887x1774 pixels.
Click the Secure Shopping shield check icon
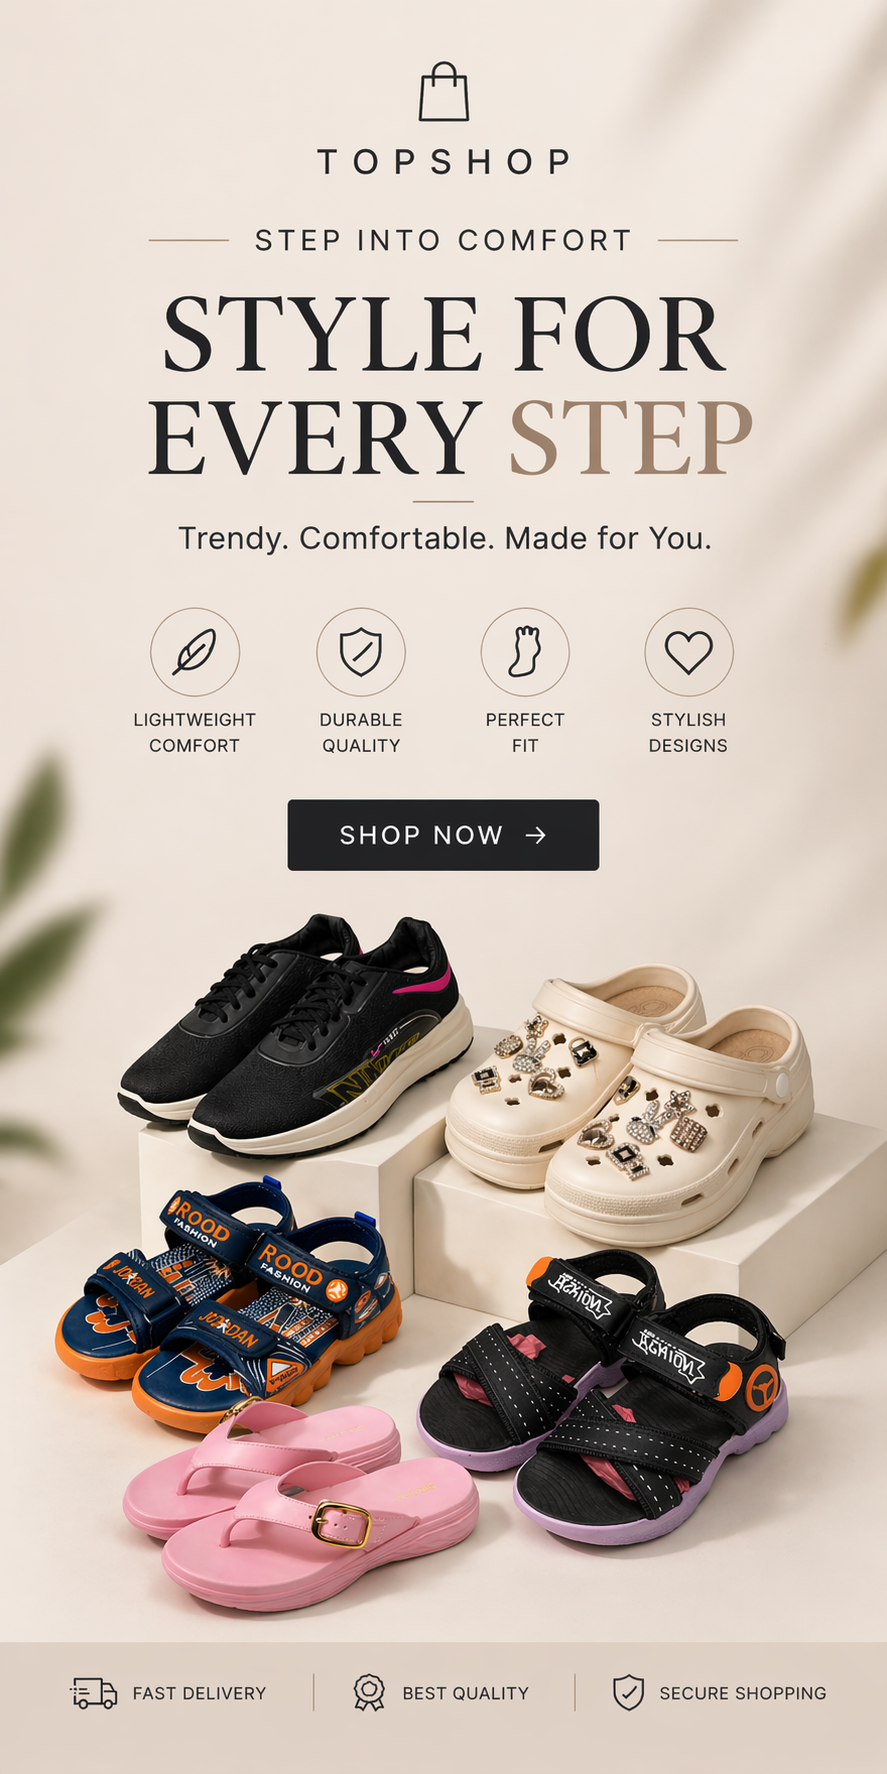628,1693
